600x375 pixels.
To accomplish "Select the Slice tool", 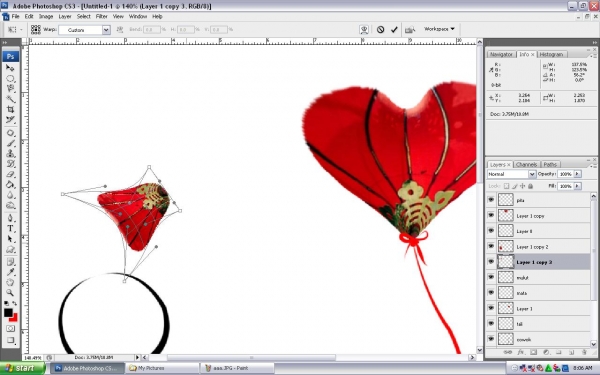I will (x=10, y=120).
